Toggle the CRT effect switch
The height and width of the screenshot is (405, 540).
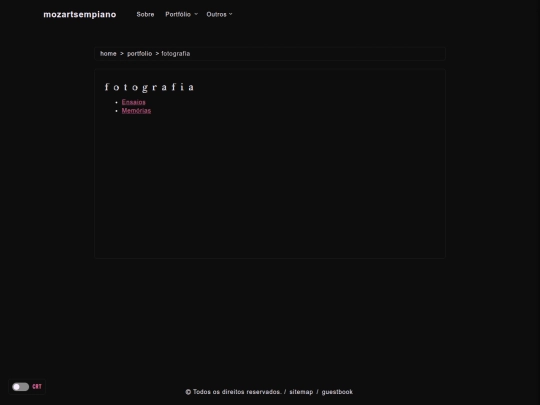(21, 387)
